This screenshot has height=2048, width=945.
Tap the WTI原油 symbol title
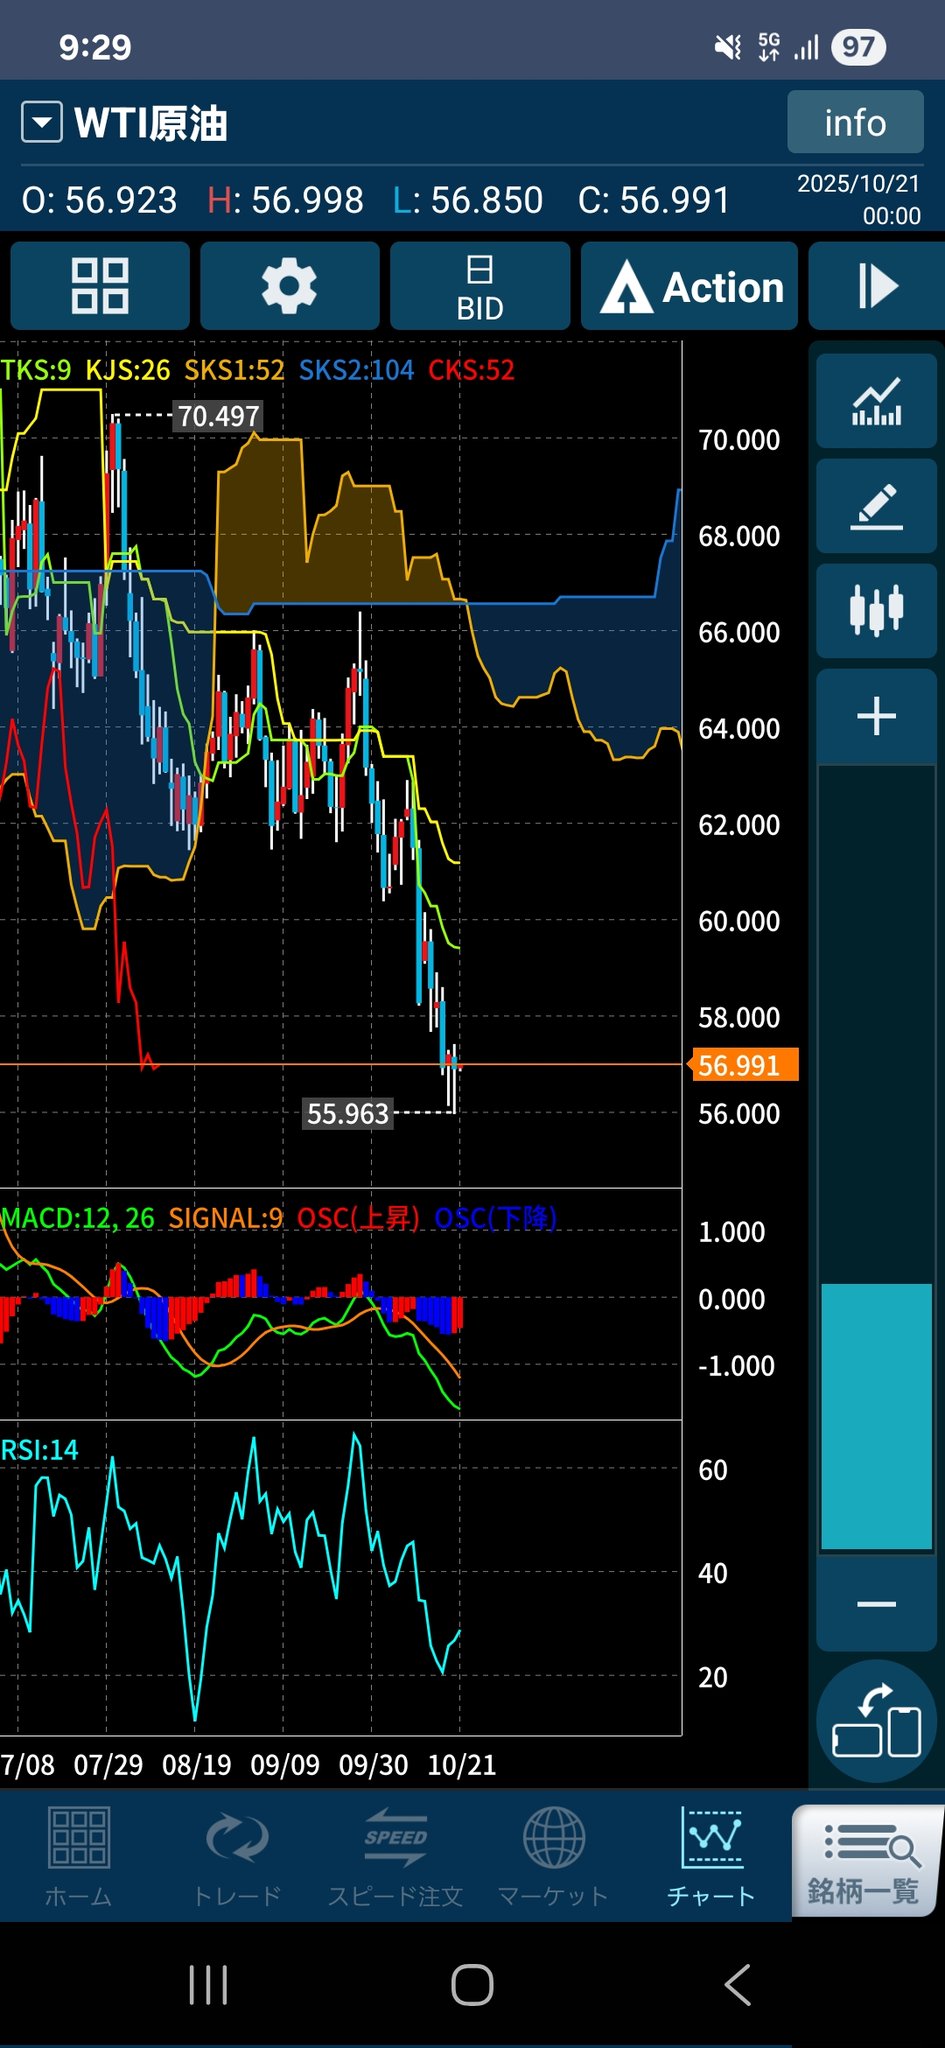tap(151, 123)
